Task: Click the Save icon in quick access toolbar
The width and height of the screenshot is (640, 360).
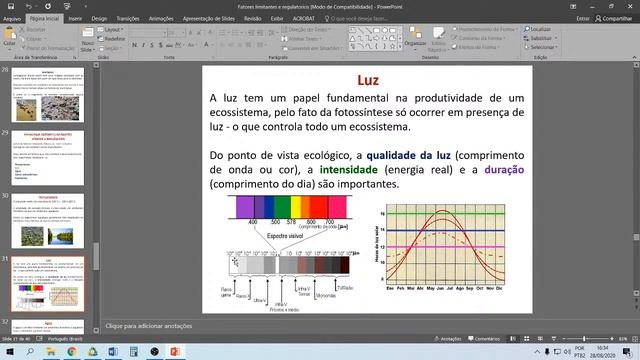Action: (11, 7)
